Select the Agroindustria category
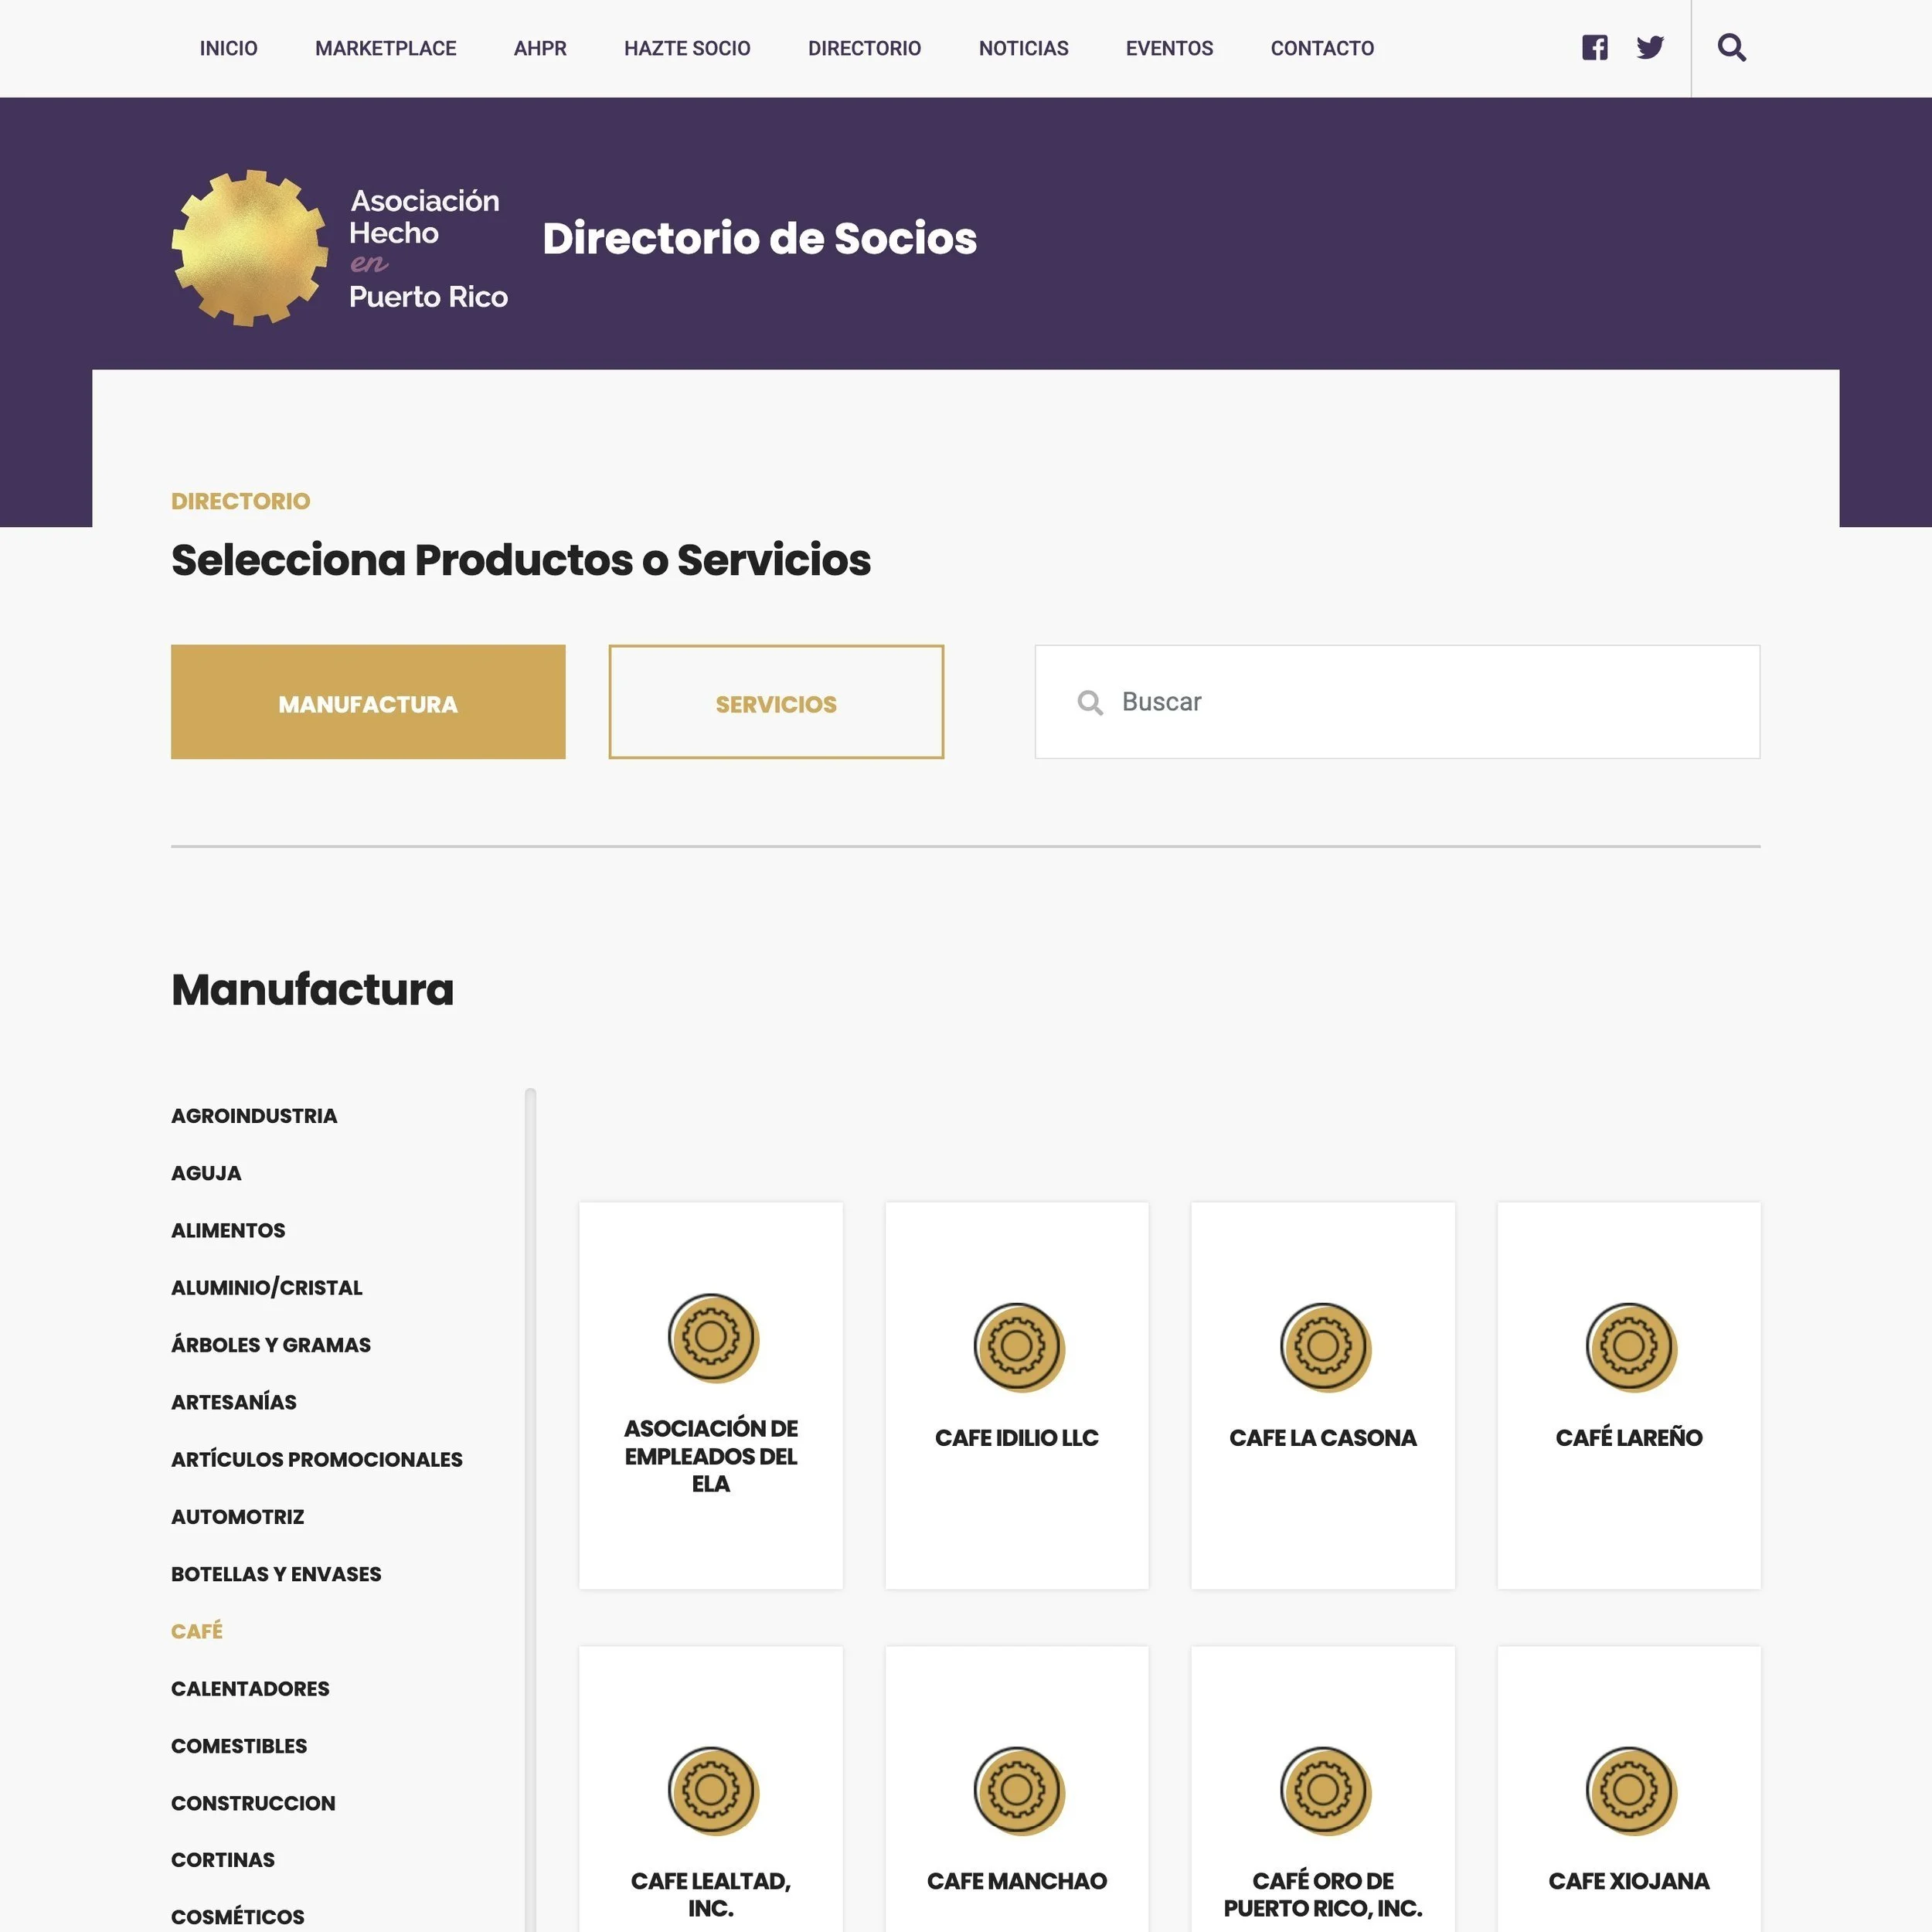This screenshot has width=1932, height=1932. [254, 1116]
